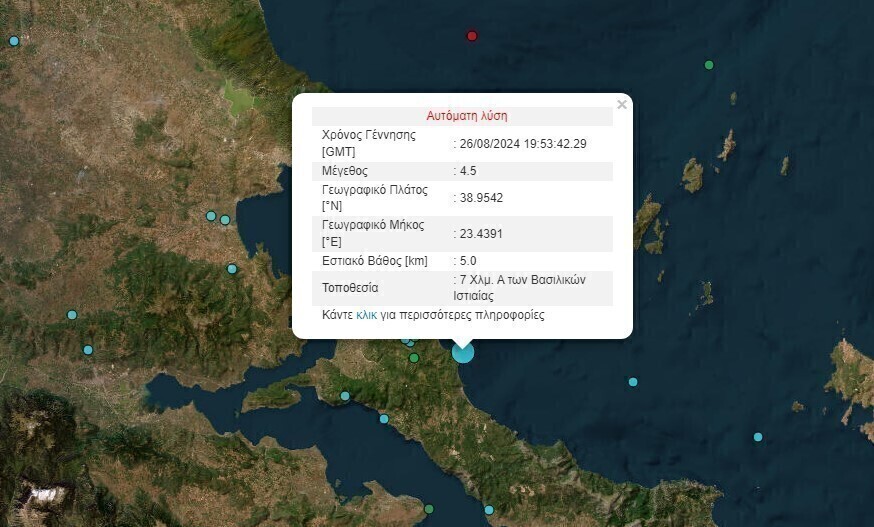Select the cyan marker at the top-left map edge

click(x=14, y=41)
